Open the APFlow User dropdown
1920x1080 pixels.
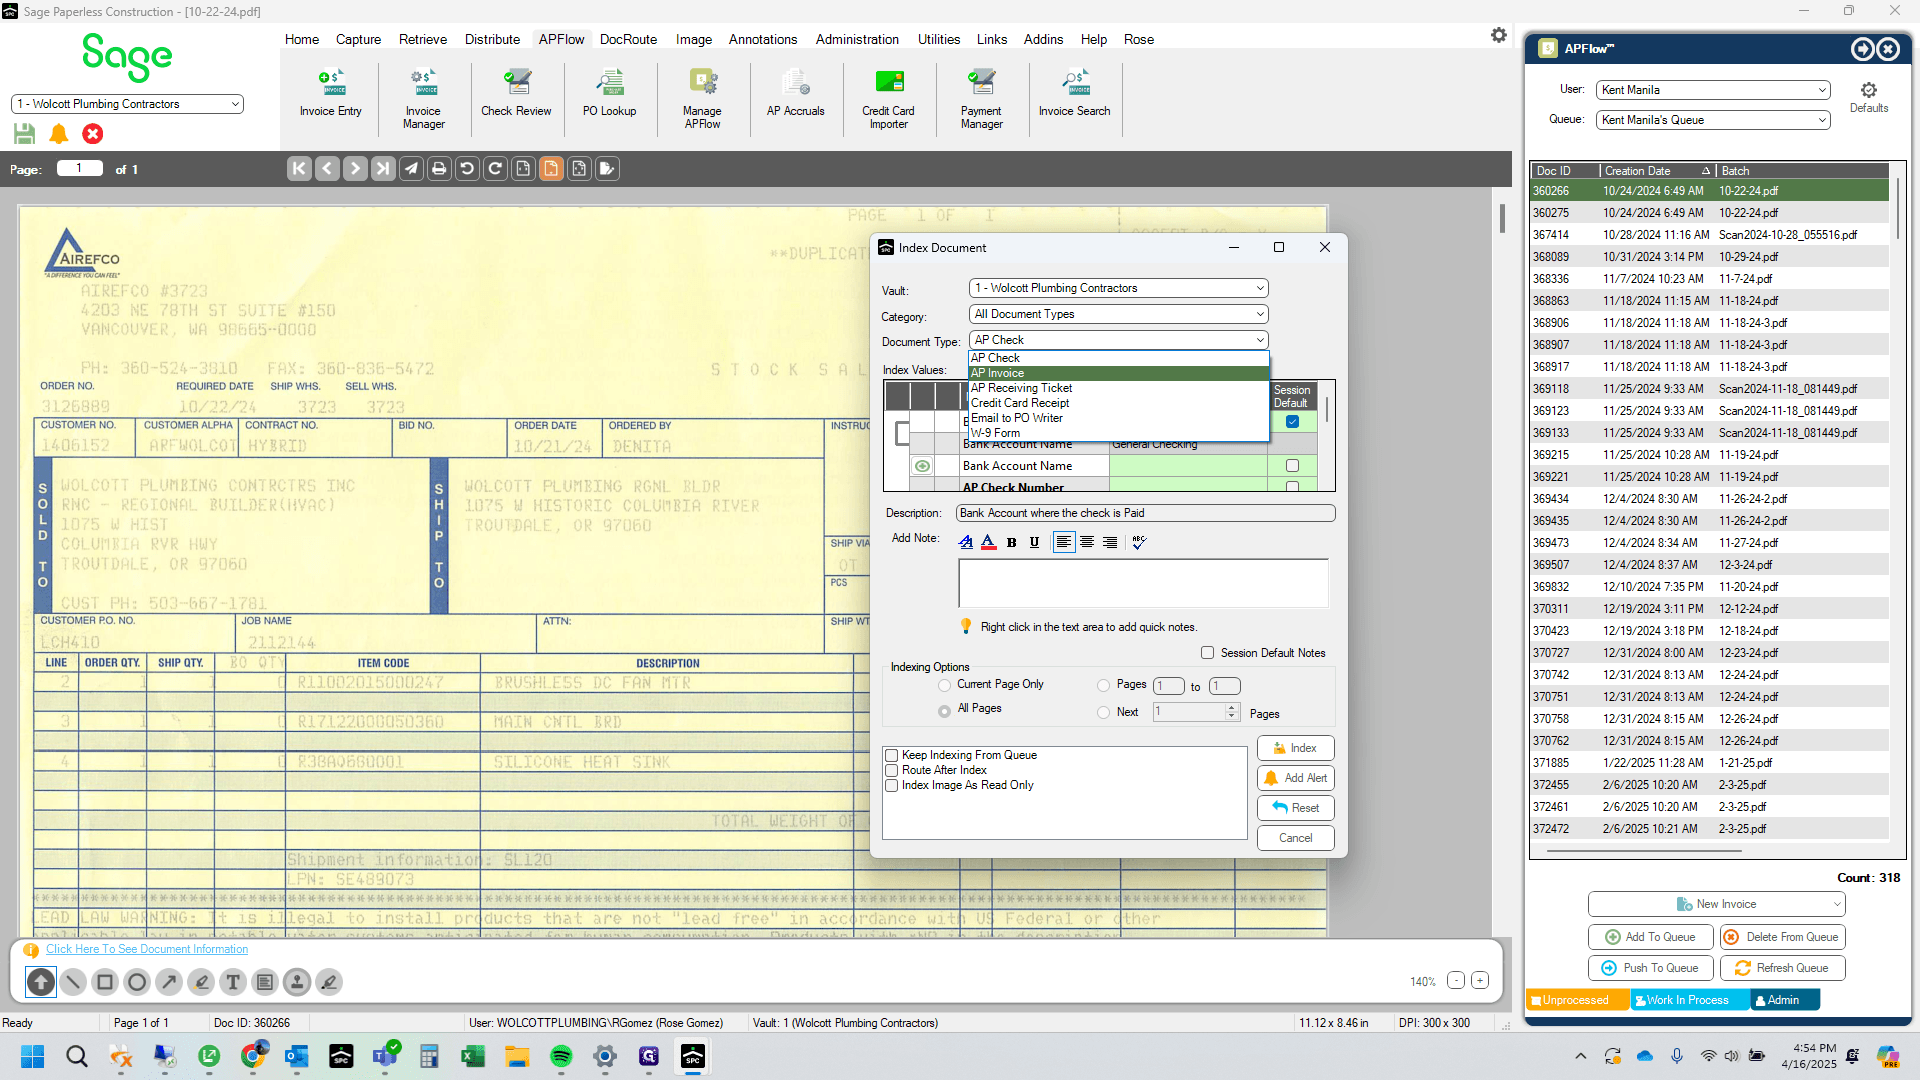pos(1713,90)
